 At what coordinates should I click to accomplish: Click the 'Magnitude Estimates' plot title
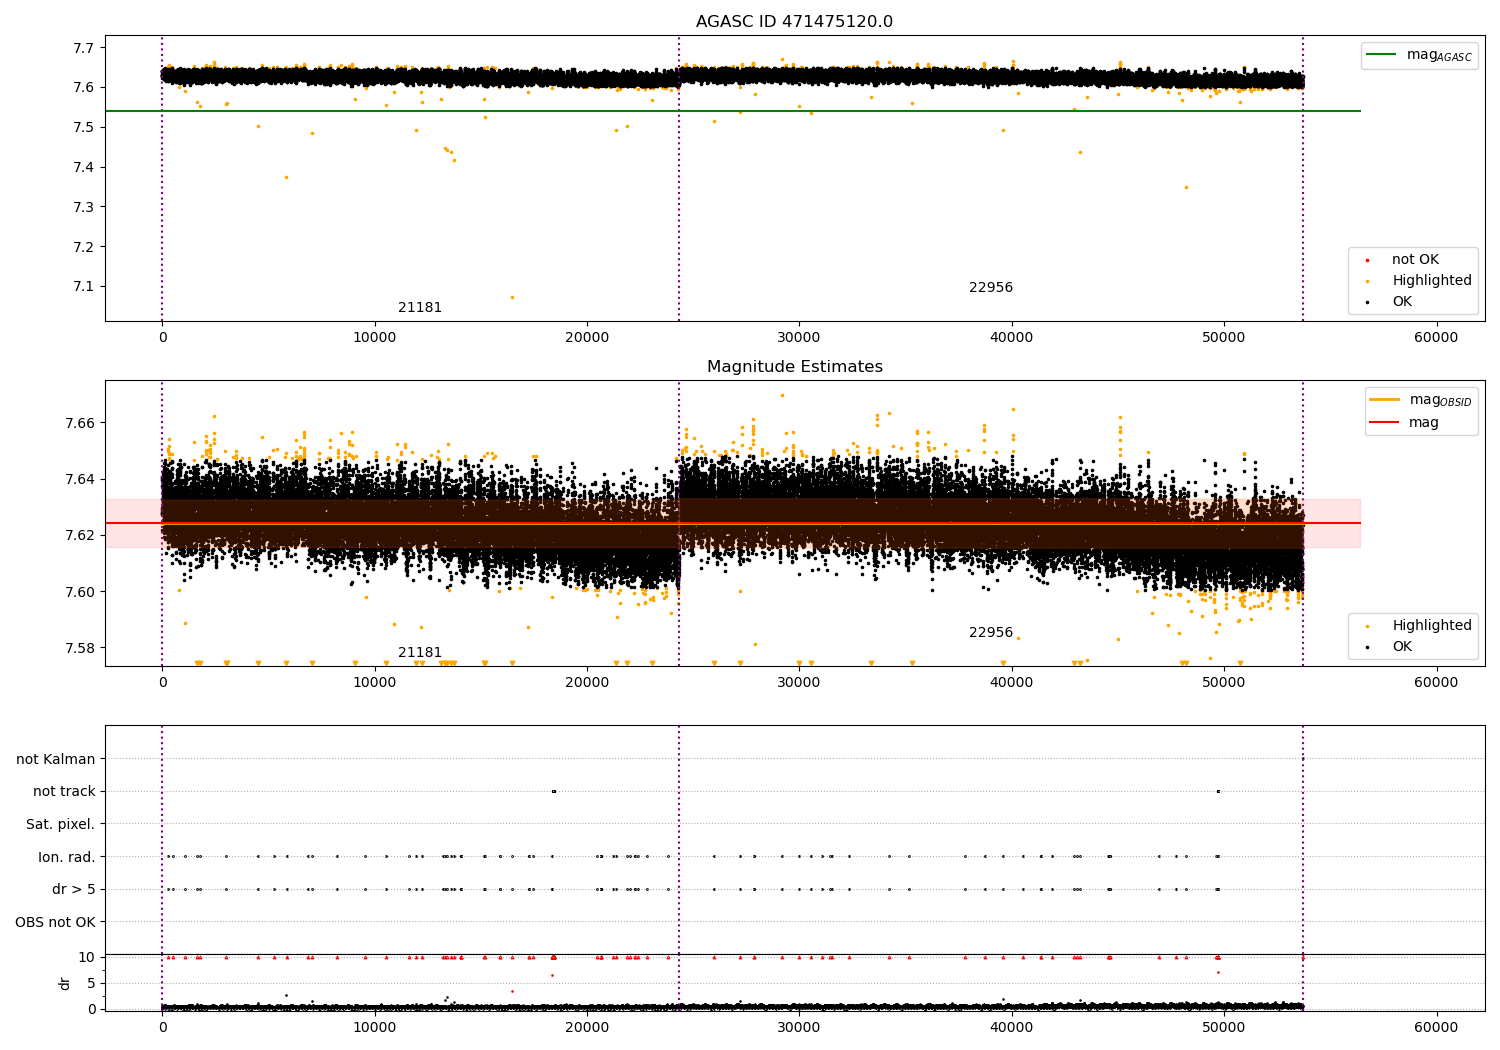pos(794,367)
